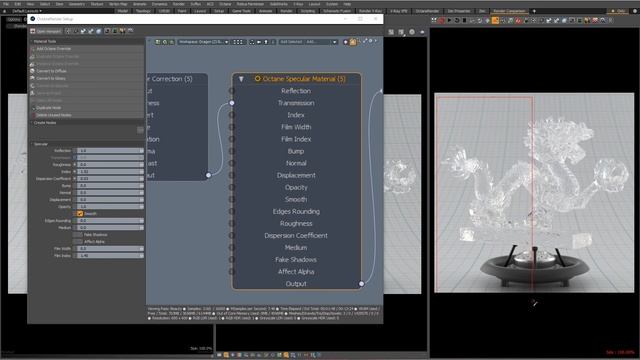
Task: Click the first icon above render view panel
Action: coord(391,32)
